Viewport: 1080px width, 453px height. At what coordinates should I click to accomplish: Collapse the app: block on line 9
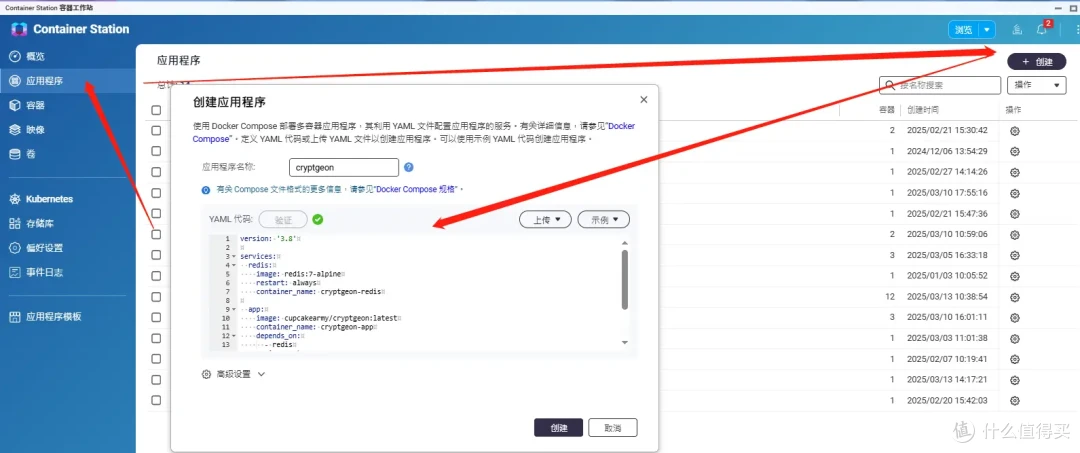232,310
